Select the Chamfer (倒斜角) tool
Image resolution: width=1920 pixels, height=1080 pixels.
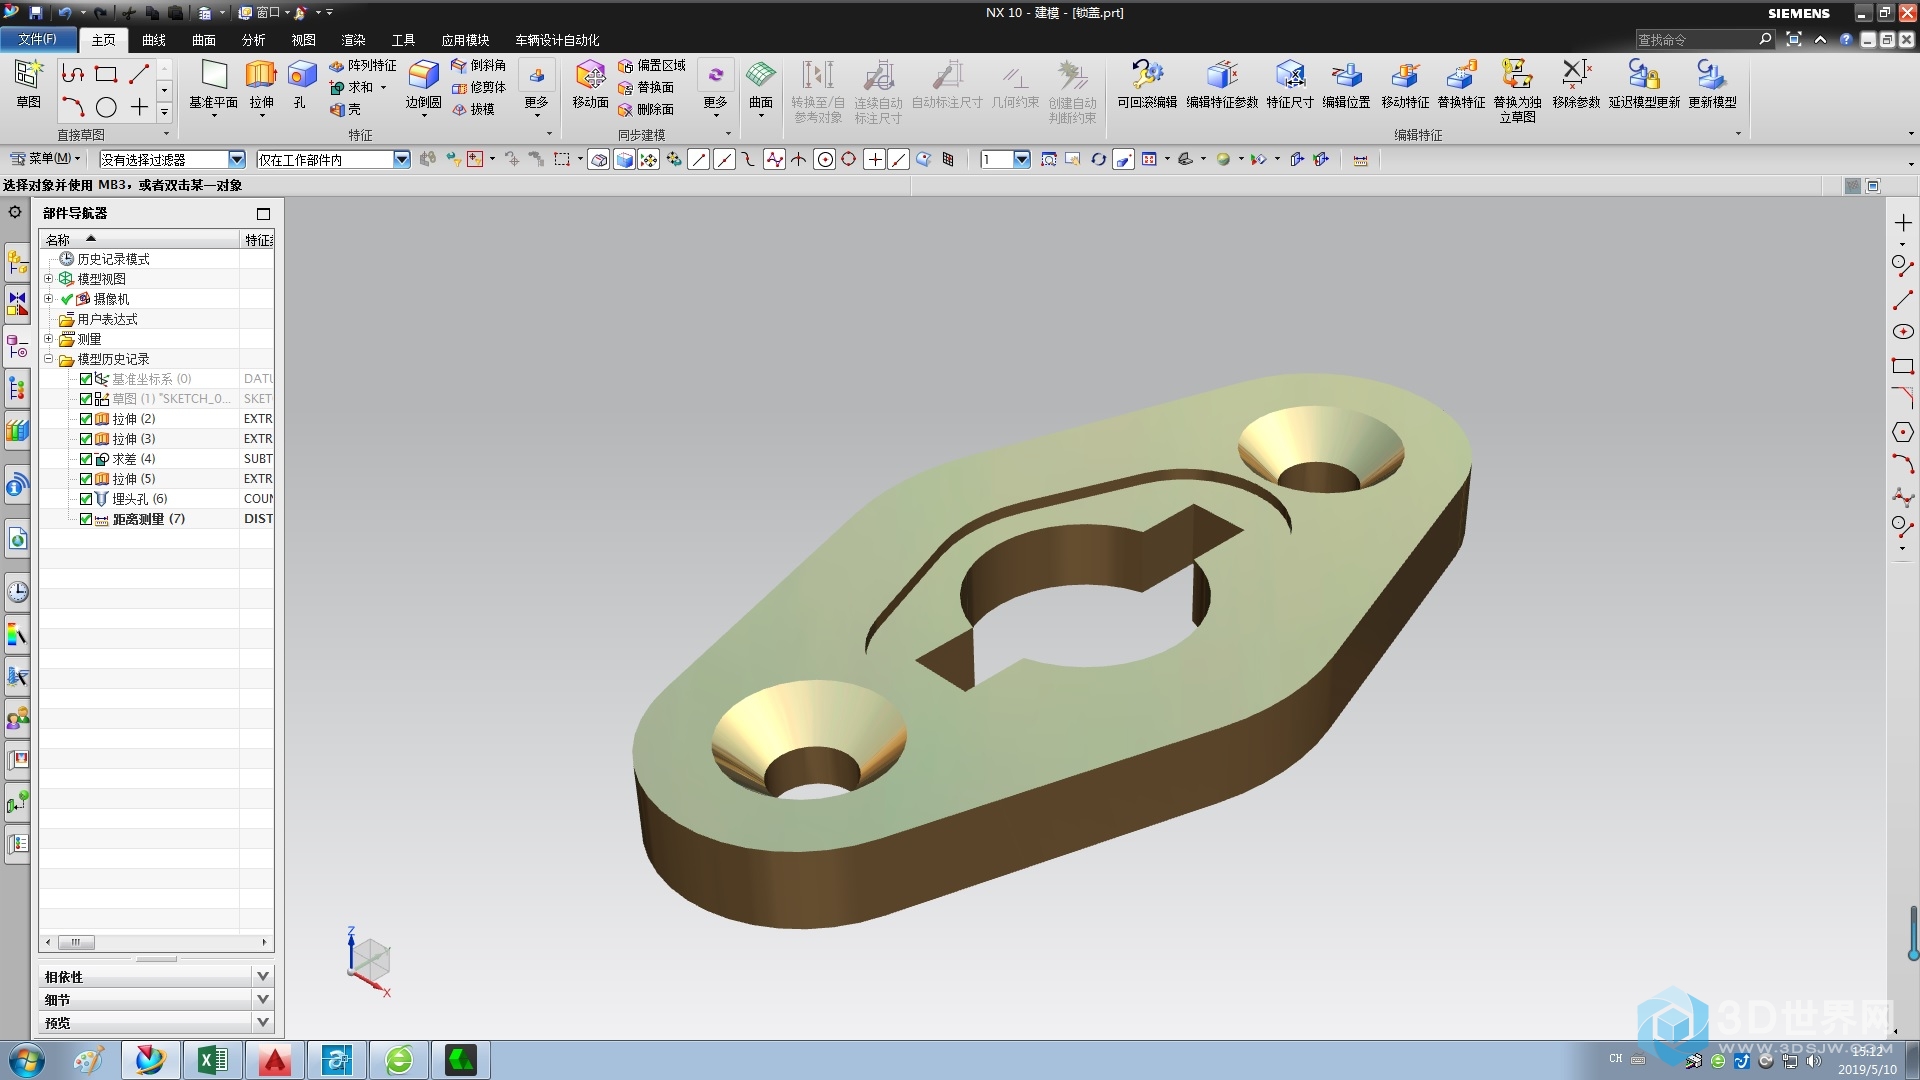[x=478, y=65]
